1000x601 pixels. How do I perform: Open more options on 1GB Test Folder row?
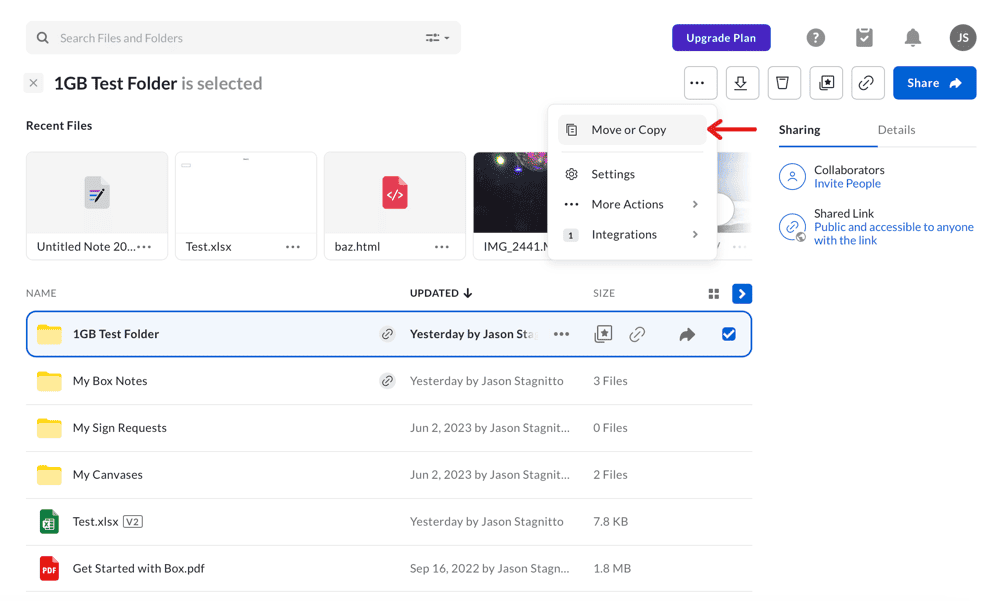coord(562,335)
